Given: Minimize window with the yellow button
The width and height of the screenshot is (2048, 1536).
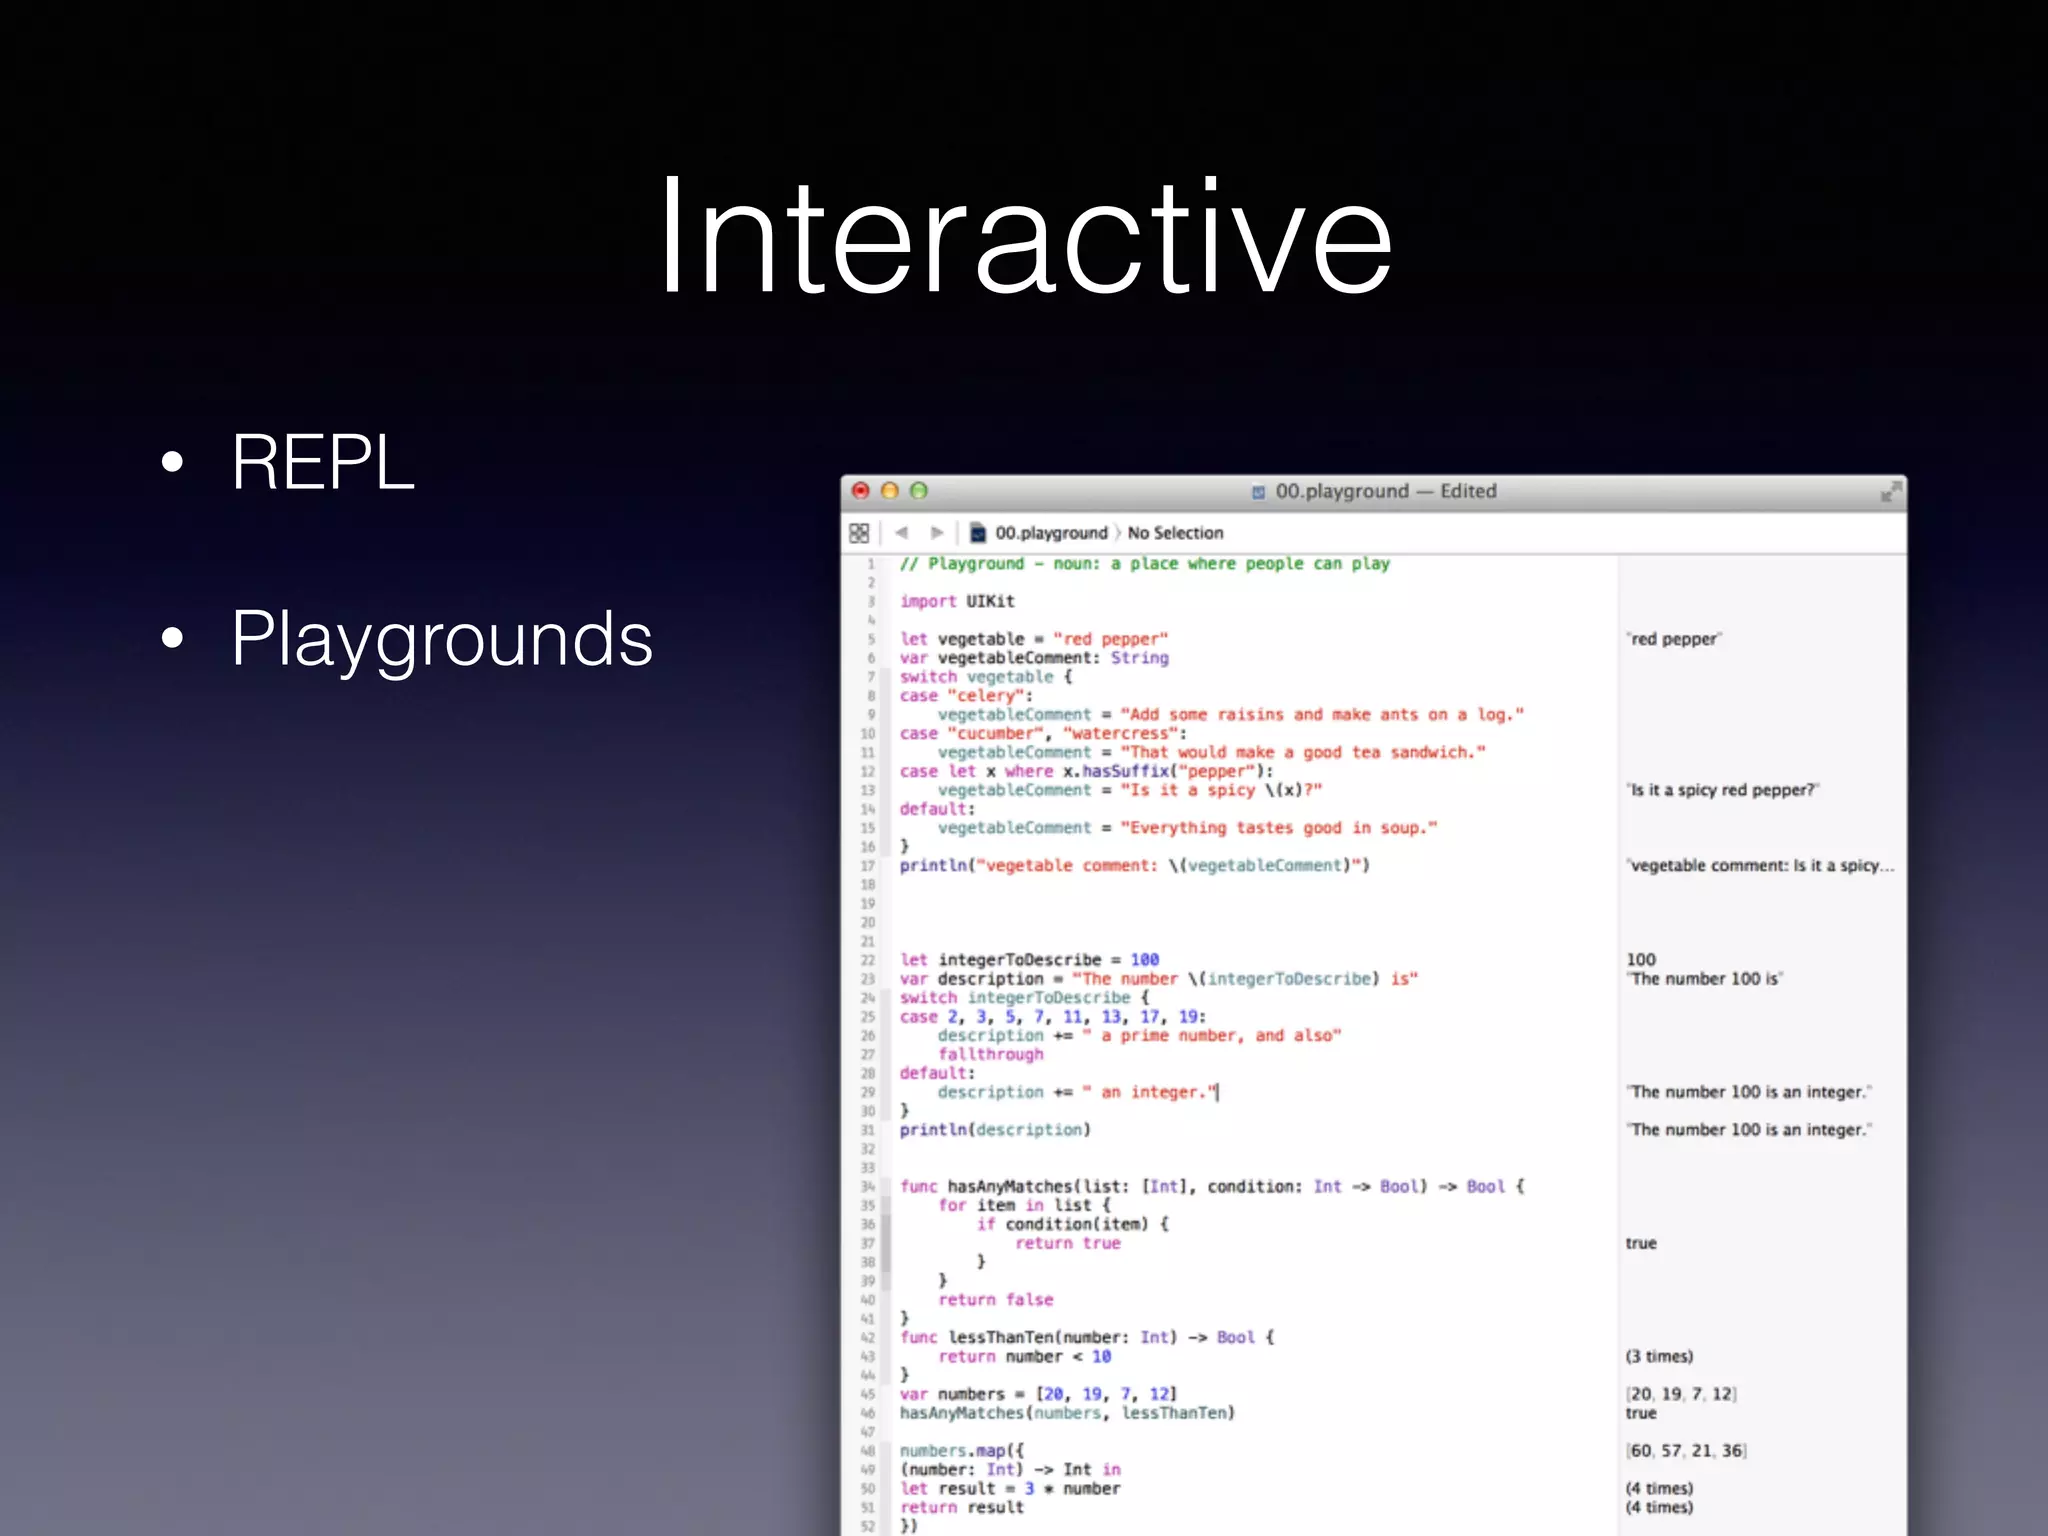Looking at the screenshot, I should point(890,490).
